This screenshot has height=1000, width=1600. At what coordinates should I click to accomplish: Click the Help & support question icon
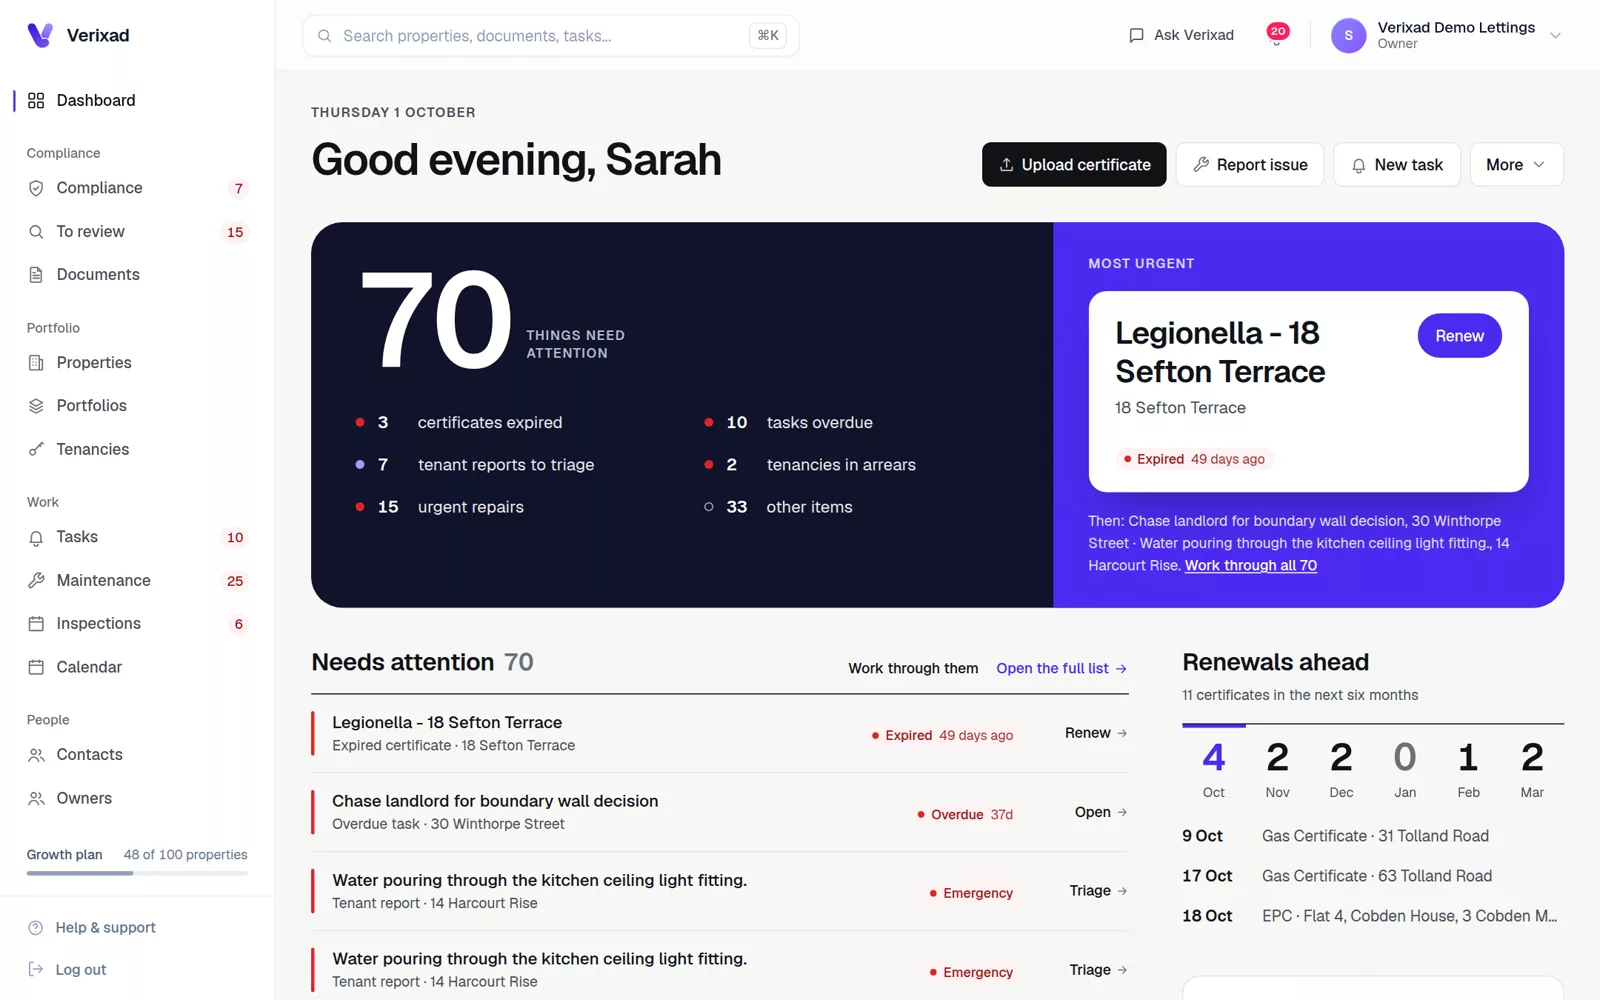(36, 928)
